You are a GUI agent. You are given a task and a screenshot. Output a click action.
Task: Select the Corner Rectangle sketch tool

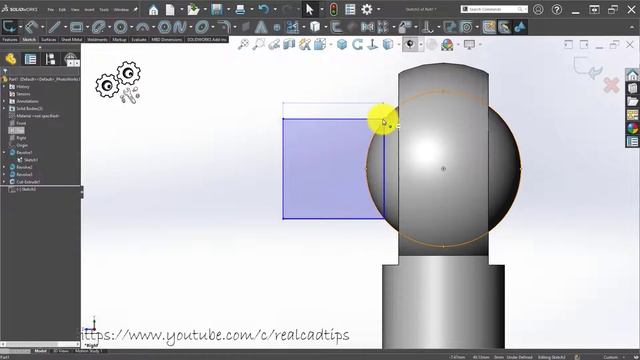[76, 27]
